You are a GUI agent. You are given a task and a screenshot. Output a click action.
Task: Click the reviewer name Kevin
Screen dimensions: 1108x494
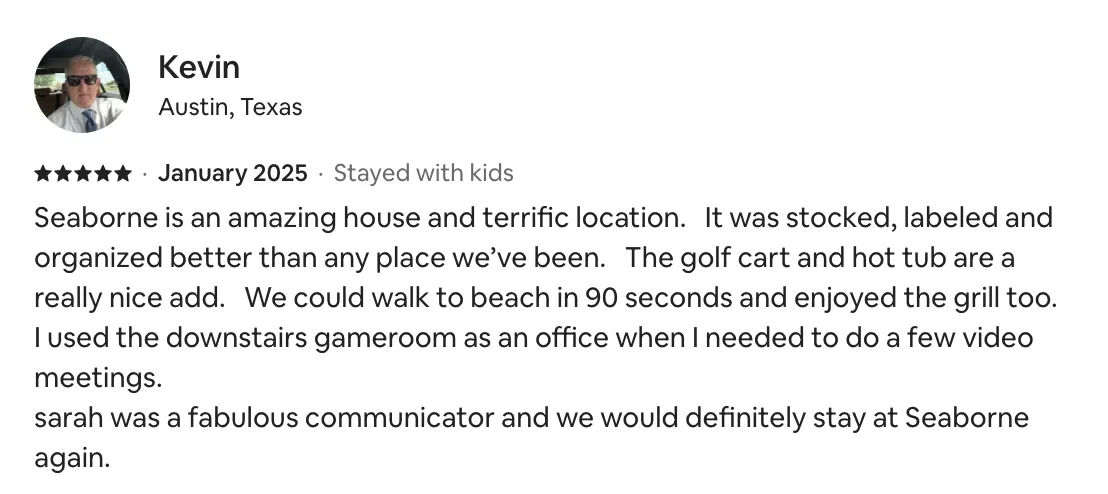click(x=199, y=67)
